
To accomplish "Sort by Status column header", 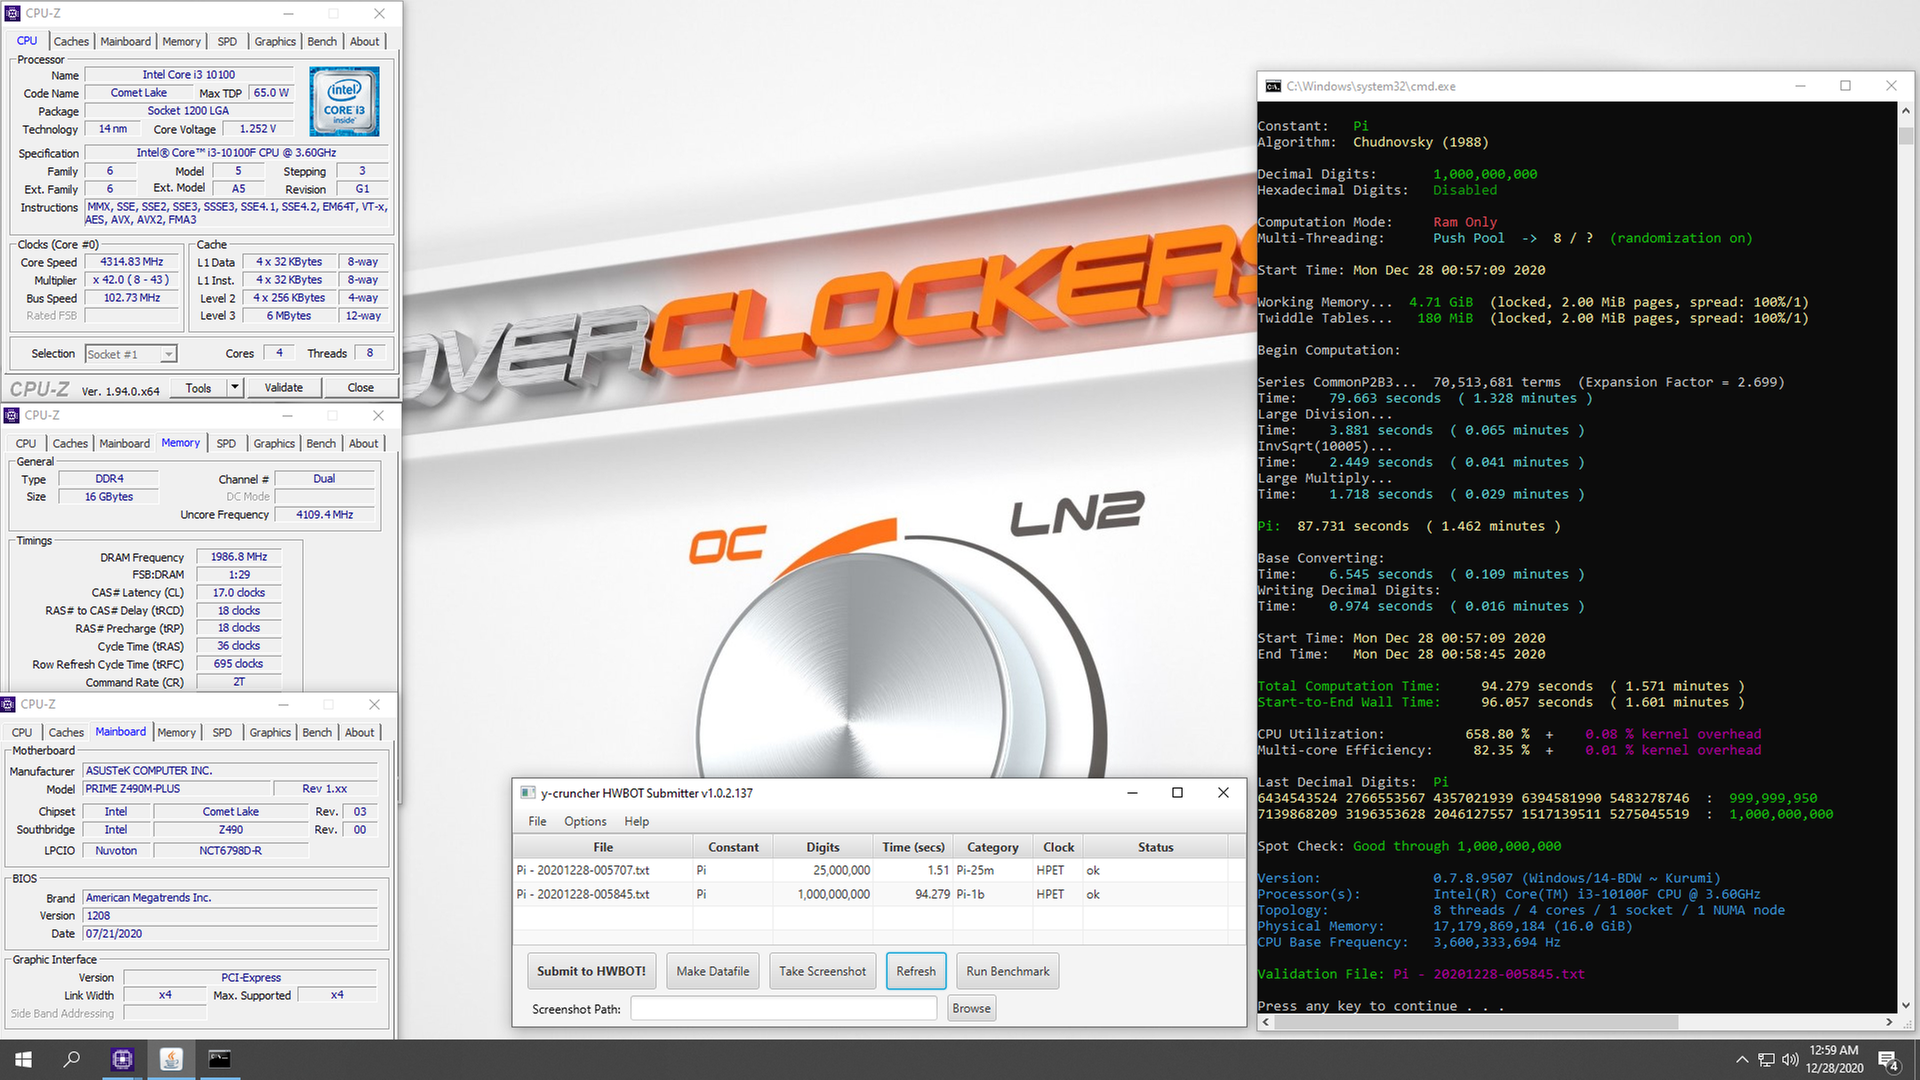I will 1155,847.
